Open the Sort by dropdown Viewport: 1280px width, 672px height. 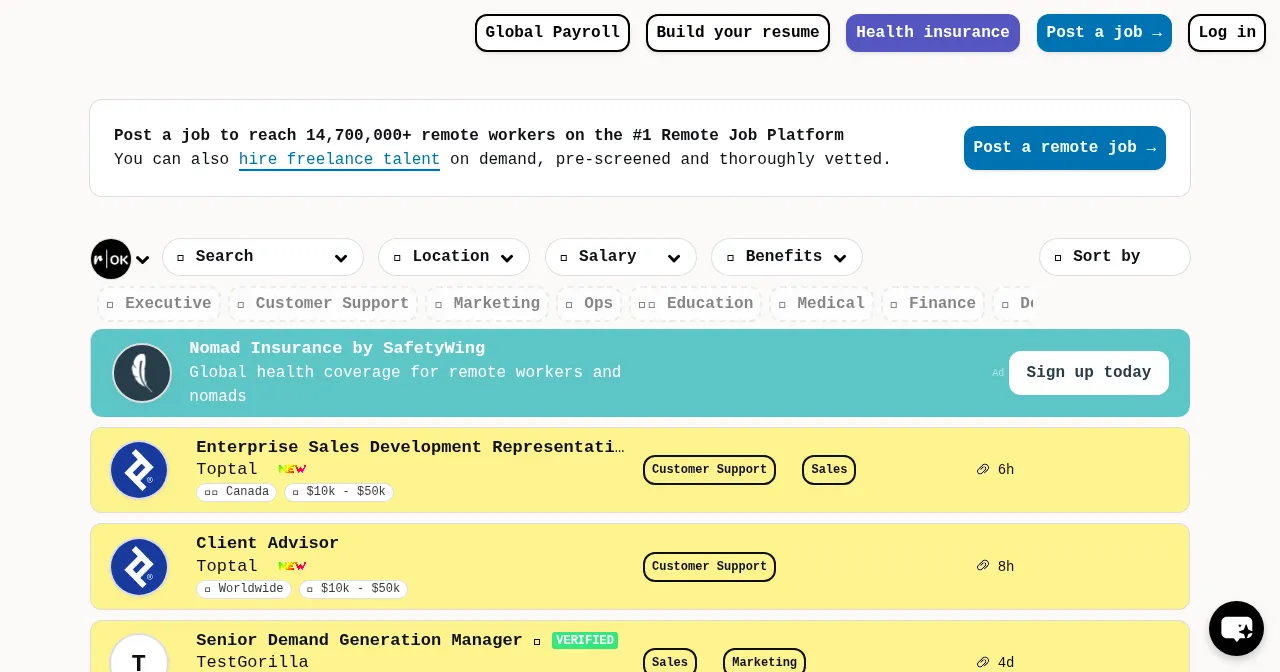(1115, 257)
